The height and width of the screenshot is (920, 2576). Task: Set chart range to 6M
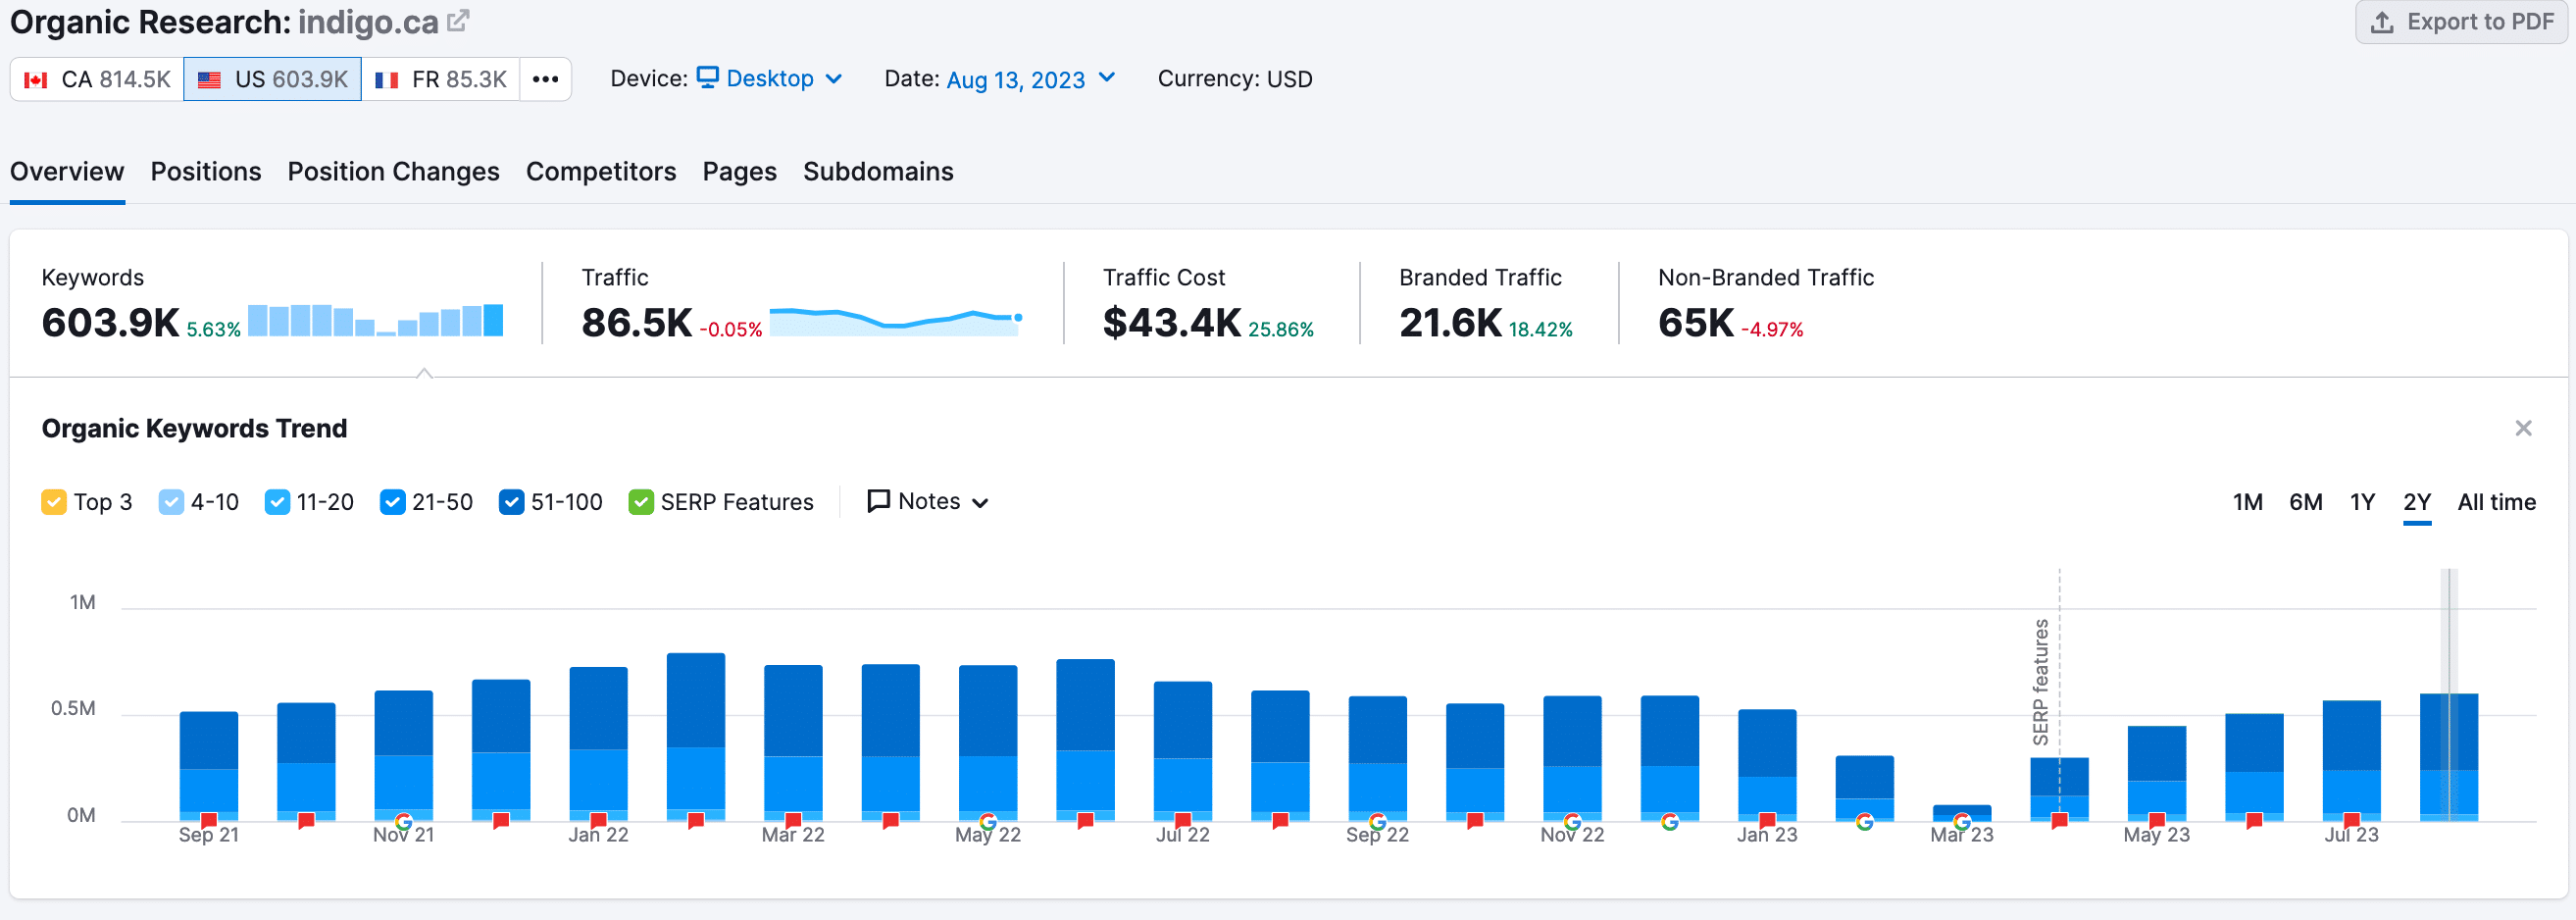[x=2305, y=501]
